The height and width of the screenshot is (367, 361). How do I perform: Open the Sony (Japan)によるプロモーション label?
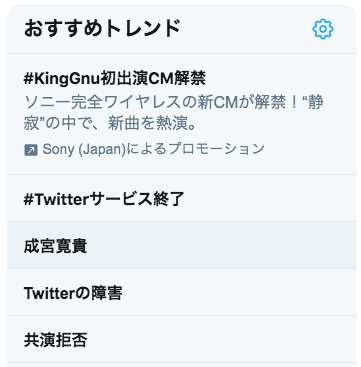click(144, 149)
